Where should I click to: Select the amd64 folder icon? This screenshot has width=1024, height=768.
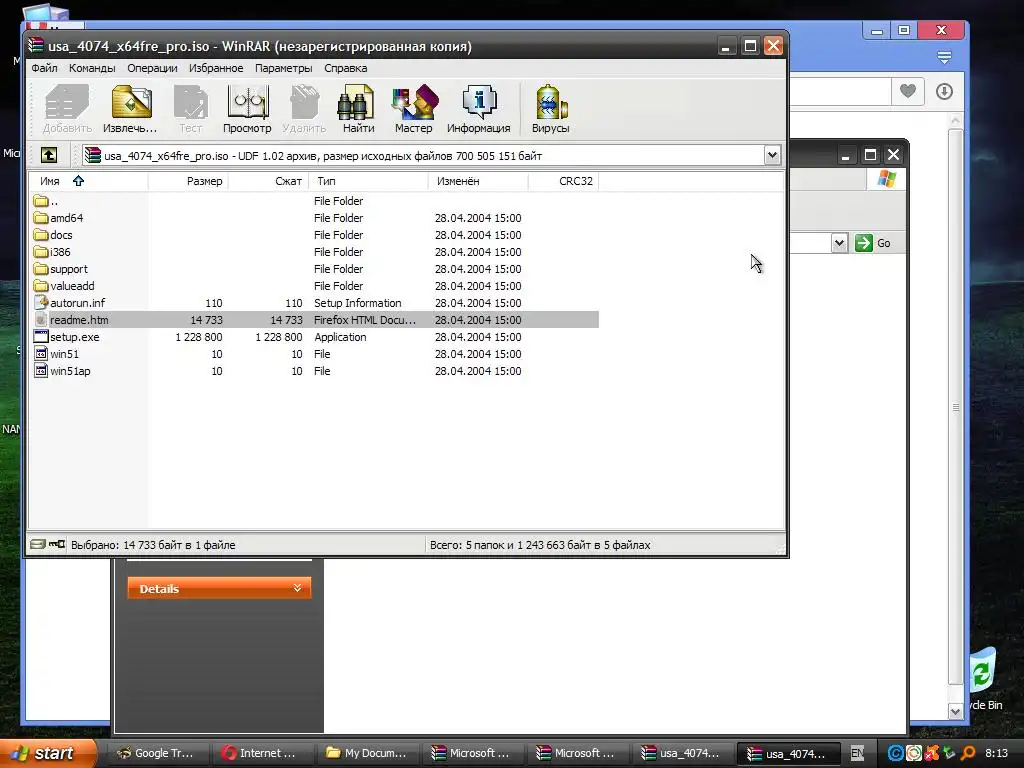tap(40, 217)
